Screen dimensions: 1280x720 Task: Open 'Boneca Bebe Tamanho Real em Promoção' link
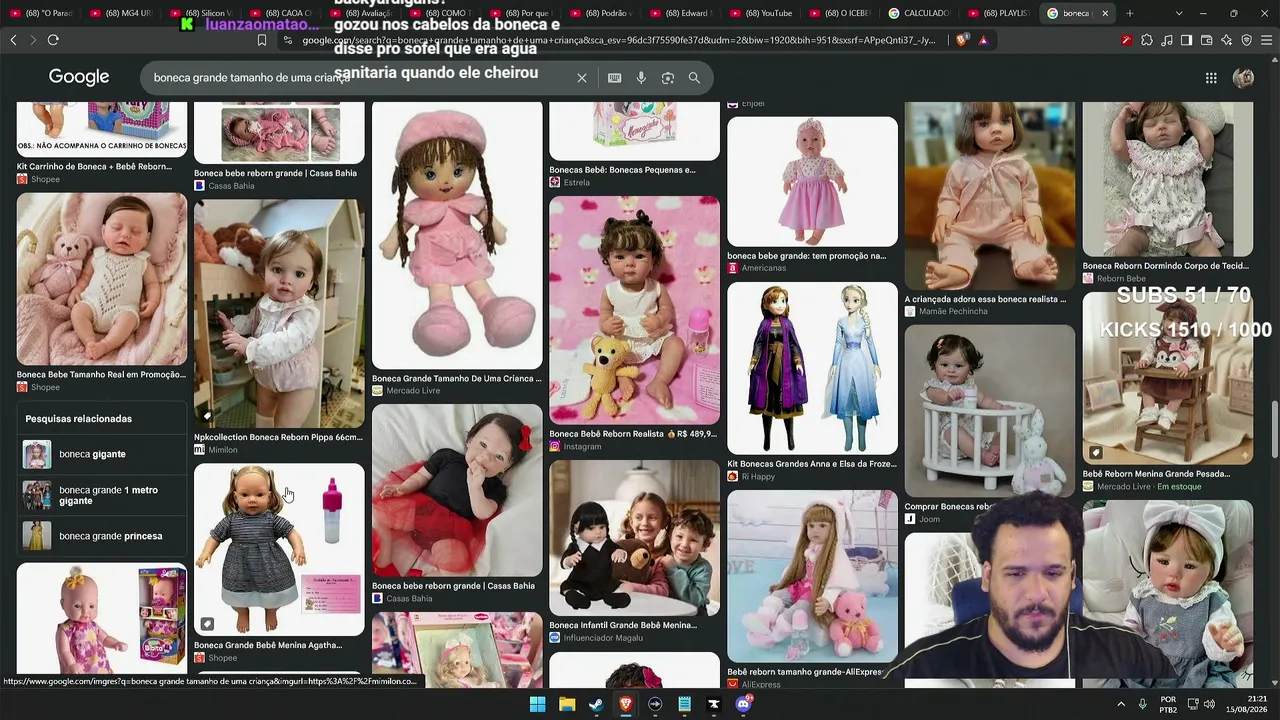[x=102, y=374]
